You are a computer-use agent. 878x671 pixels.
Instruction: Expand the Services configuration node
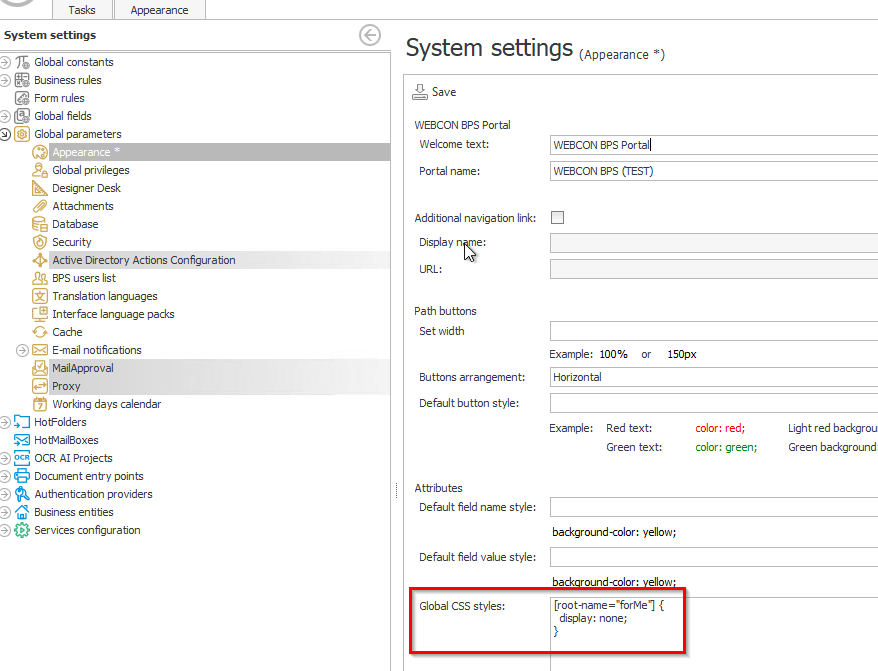5,530
